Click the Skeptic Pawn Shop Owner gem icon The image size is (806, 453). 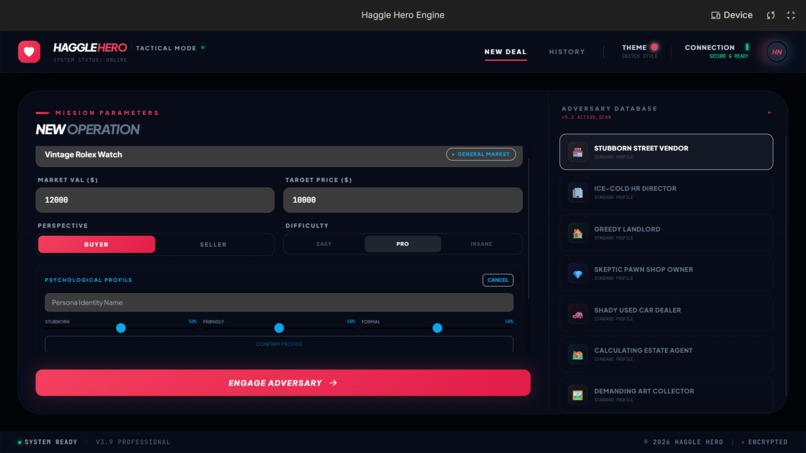coord(577,274)
